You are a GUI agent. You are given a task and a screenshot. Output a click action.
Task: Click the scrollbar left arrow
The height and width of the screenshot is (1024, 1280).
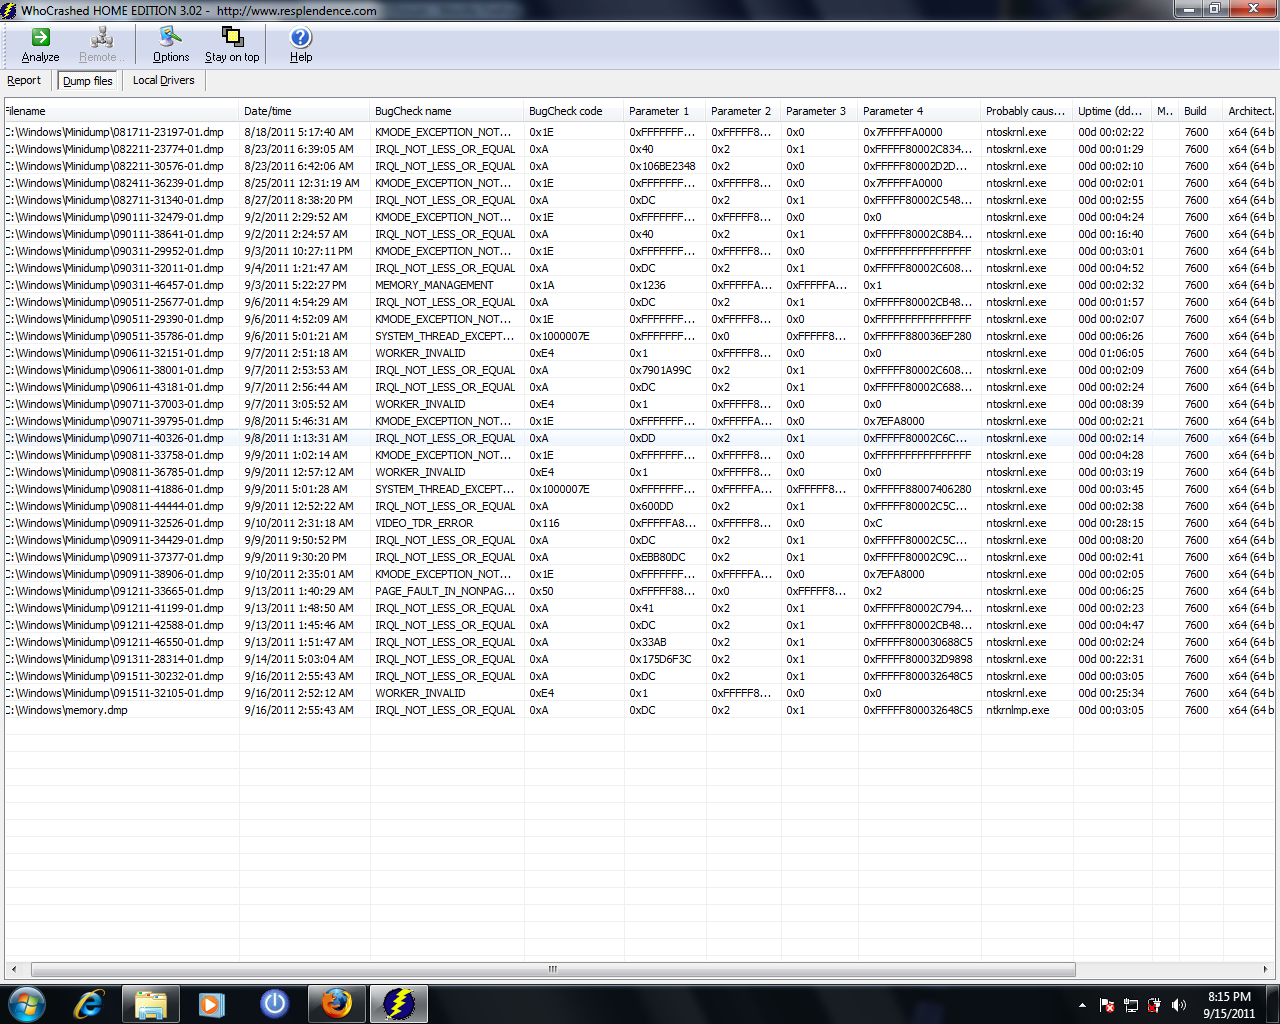click(x=13, y=969)
